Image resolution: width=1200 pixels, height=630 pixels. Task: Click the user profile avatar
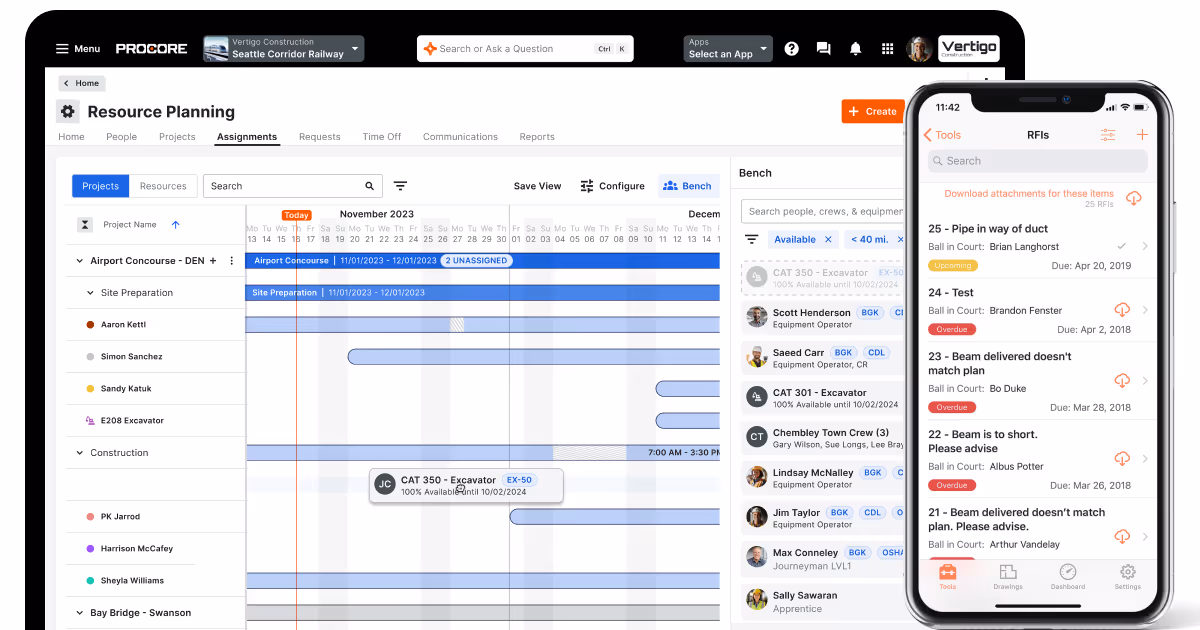919,48
